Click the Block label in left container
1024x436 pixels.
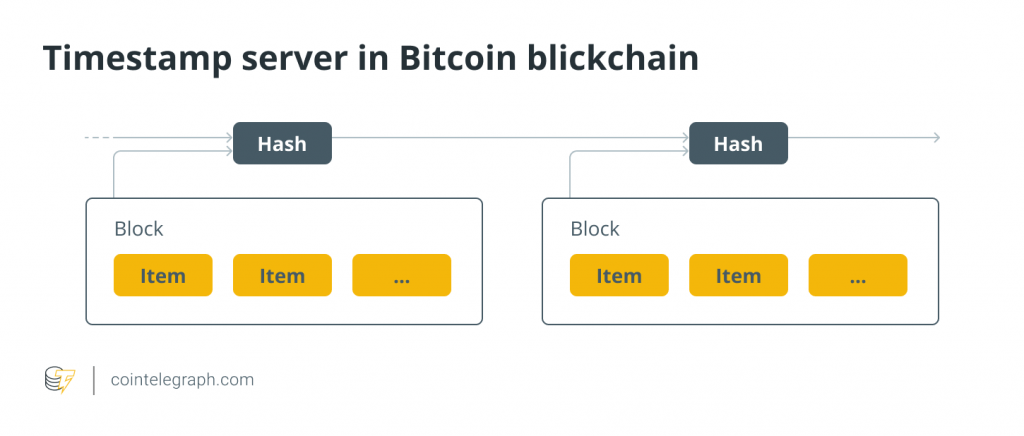pyautogui.click(x=139, y=229)
